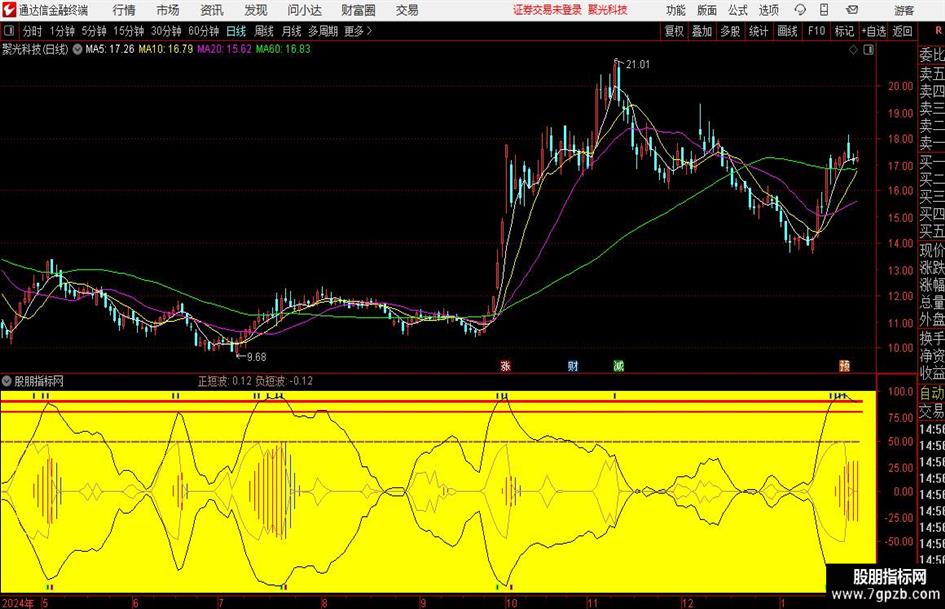This screenshot has height=609, width=945.
Task: Click the 自动 label in the right panel
Action: click(932, 393)
